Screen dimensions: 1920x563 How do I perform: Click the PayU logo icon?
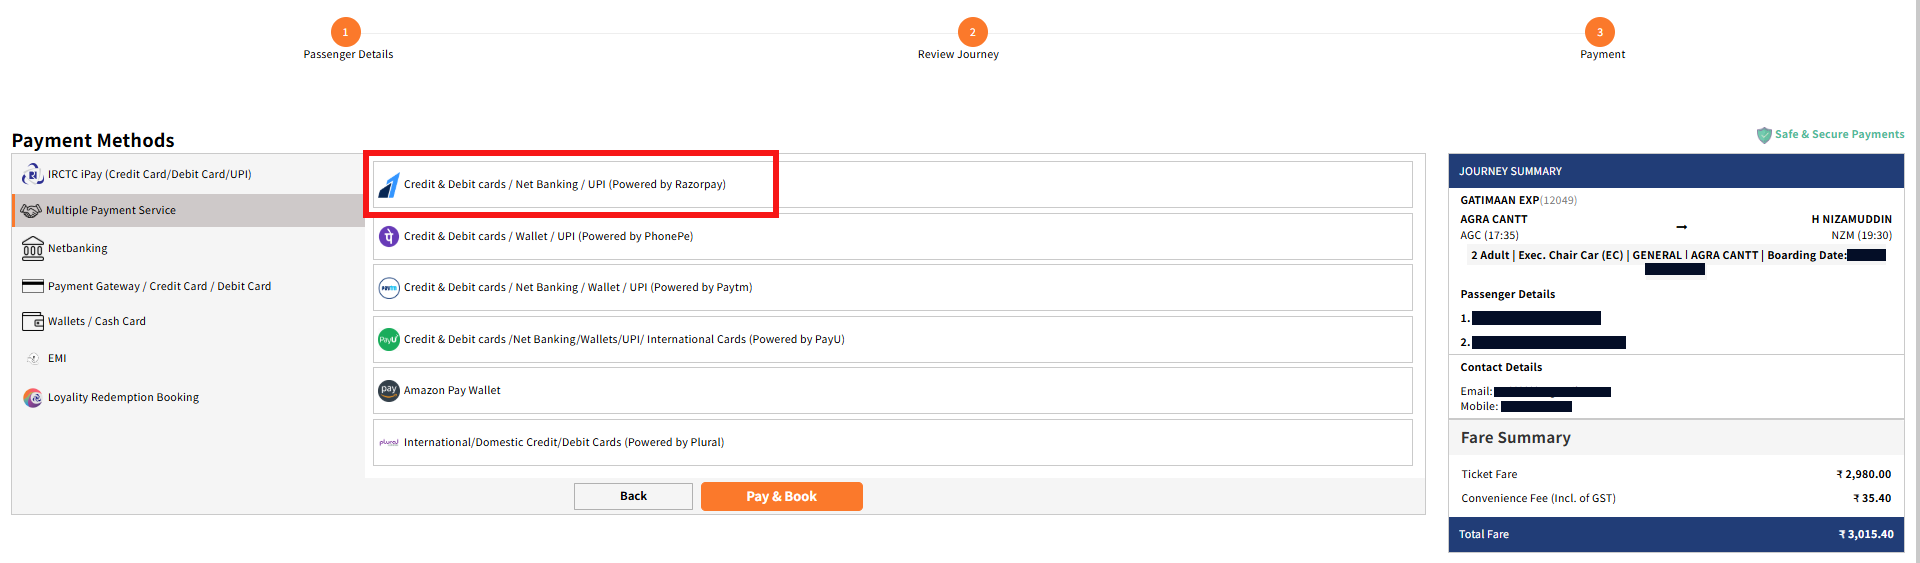pos(389,340)
